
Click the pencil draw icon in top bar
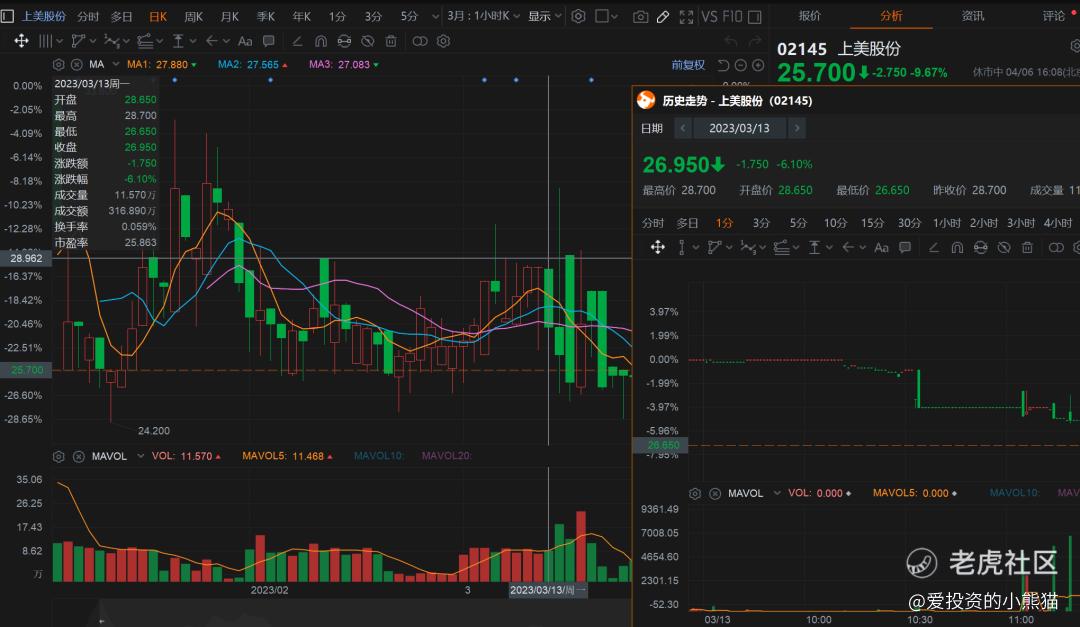[x=663, y=17]
